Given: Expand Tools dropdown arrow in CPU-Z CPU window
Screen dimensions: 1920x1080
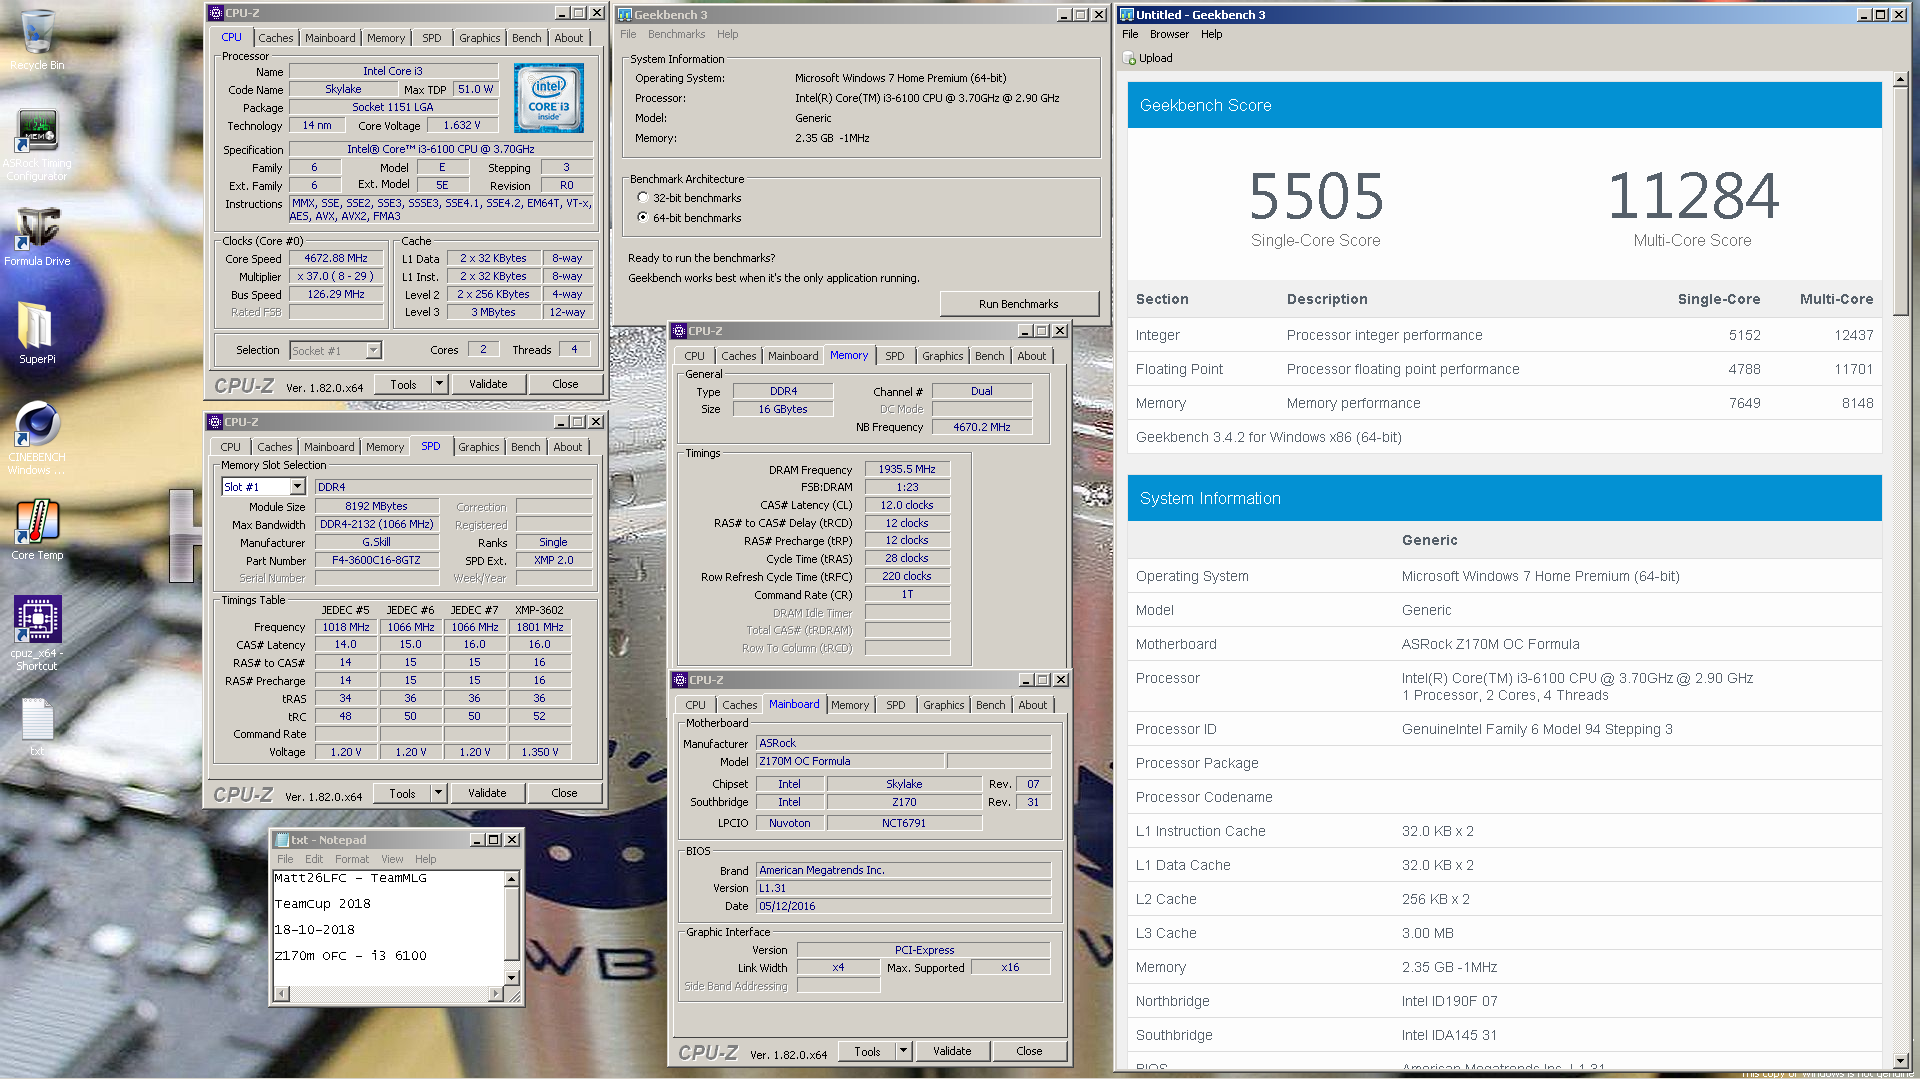Looking at the screenshot, I should pos(439,384).
